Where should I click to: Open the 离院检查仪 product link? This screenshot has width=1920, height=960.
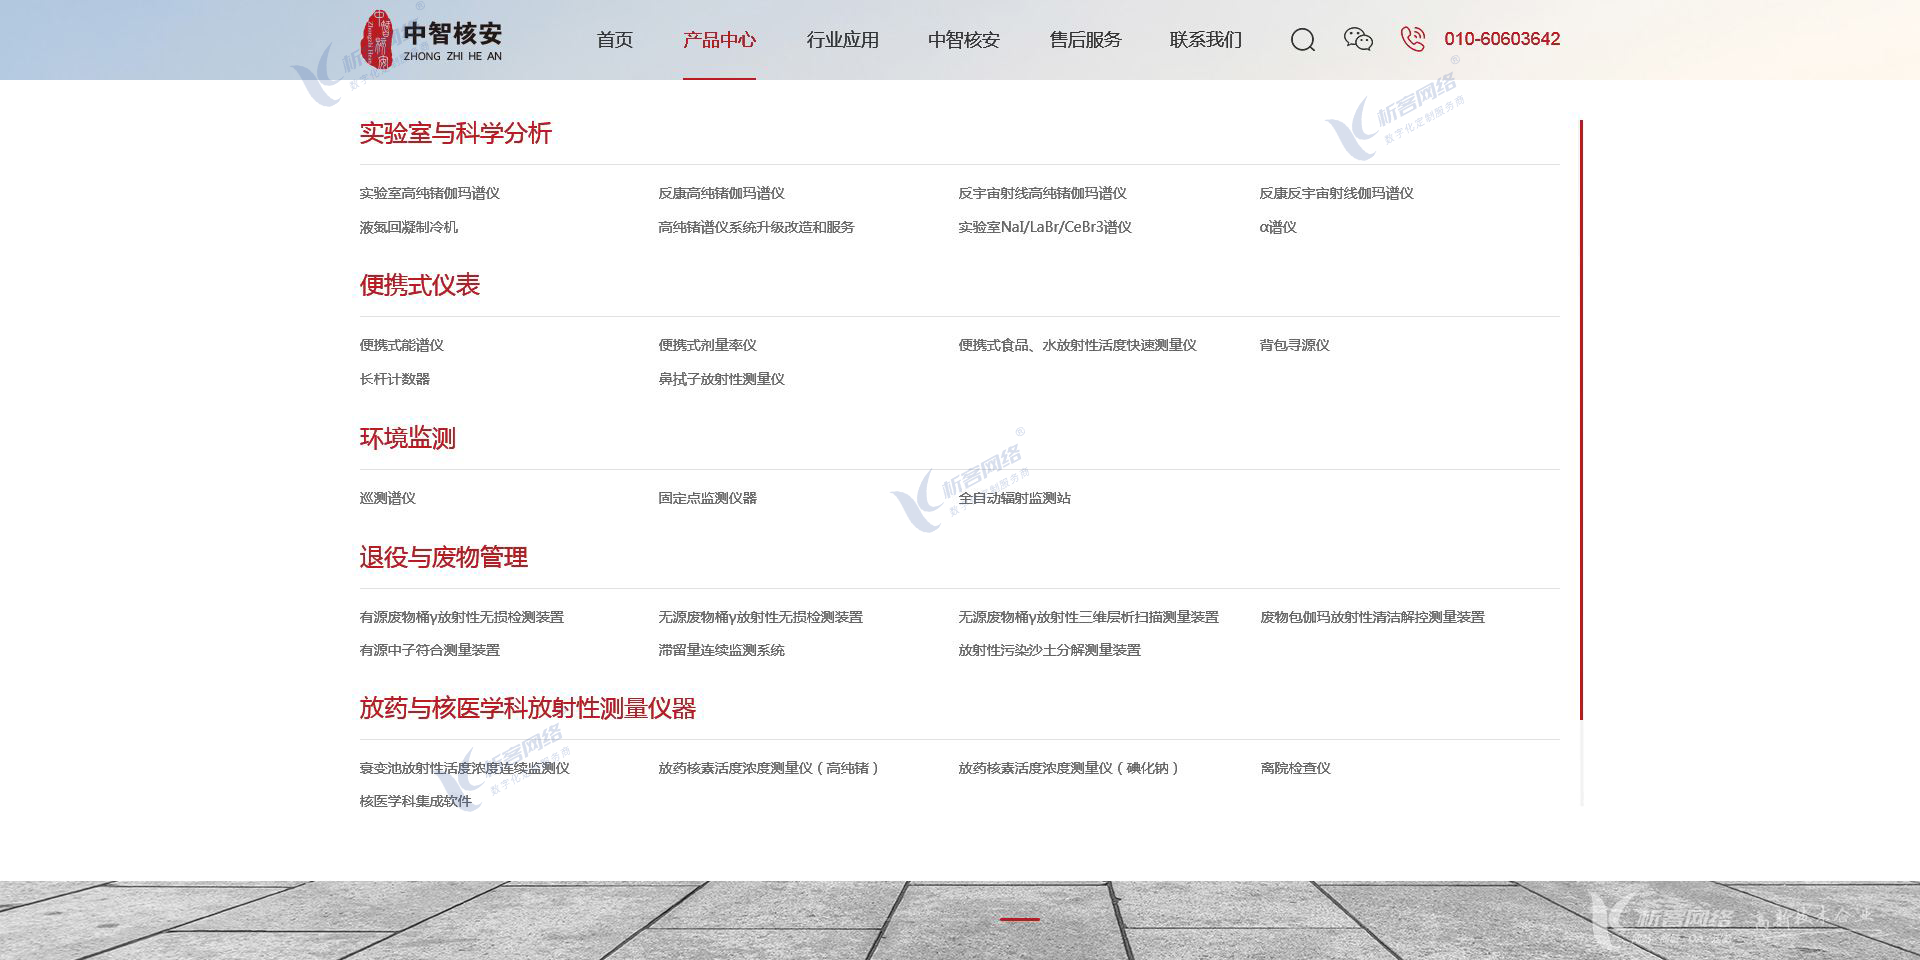pyautogui.click(x=1295, y=768)
